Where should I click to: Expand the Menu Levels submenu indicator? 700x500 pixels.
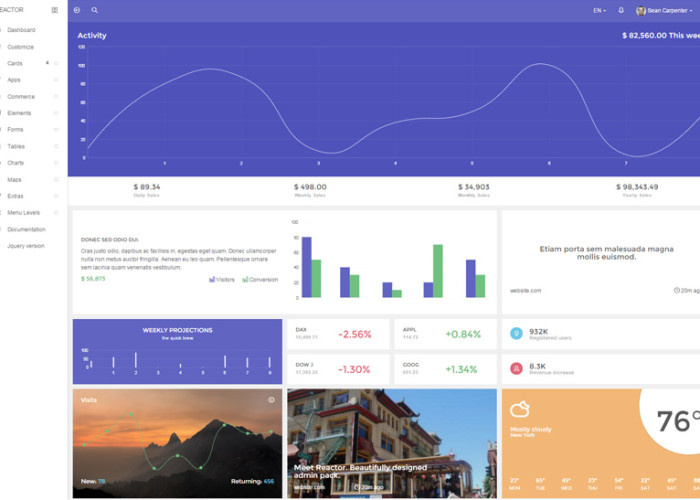56,213
